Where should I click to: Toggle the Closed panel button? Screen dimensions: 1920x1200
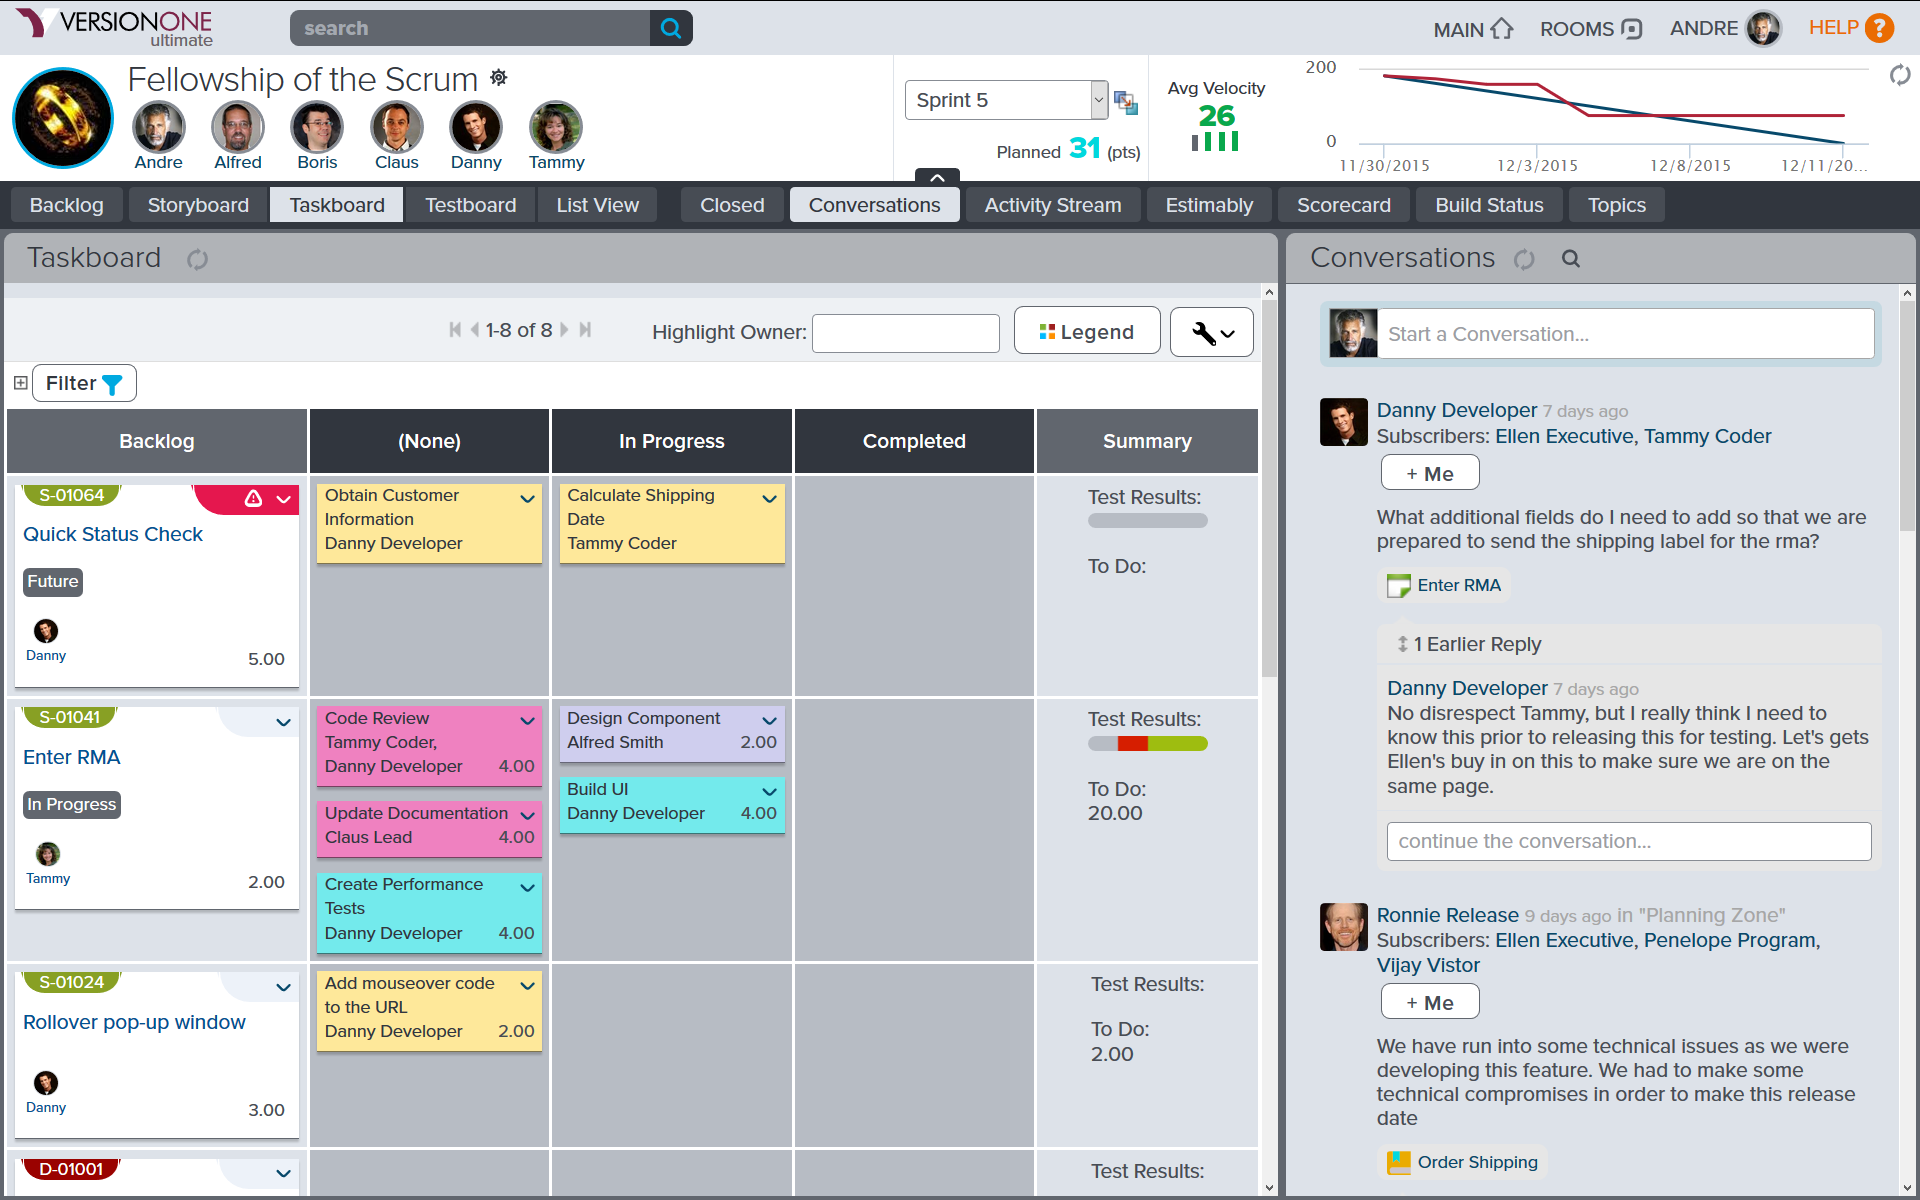click(732, 205)
